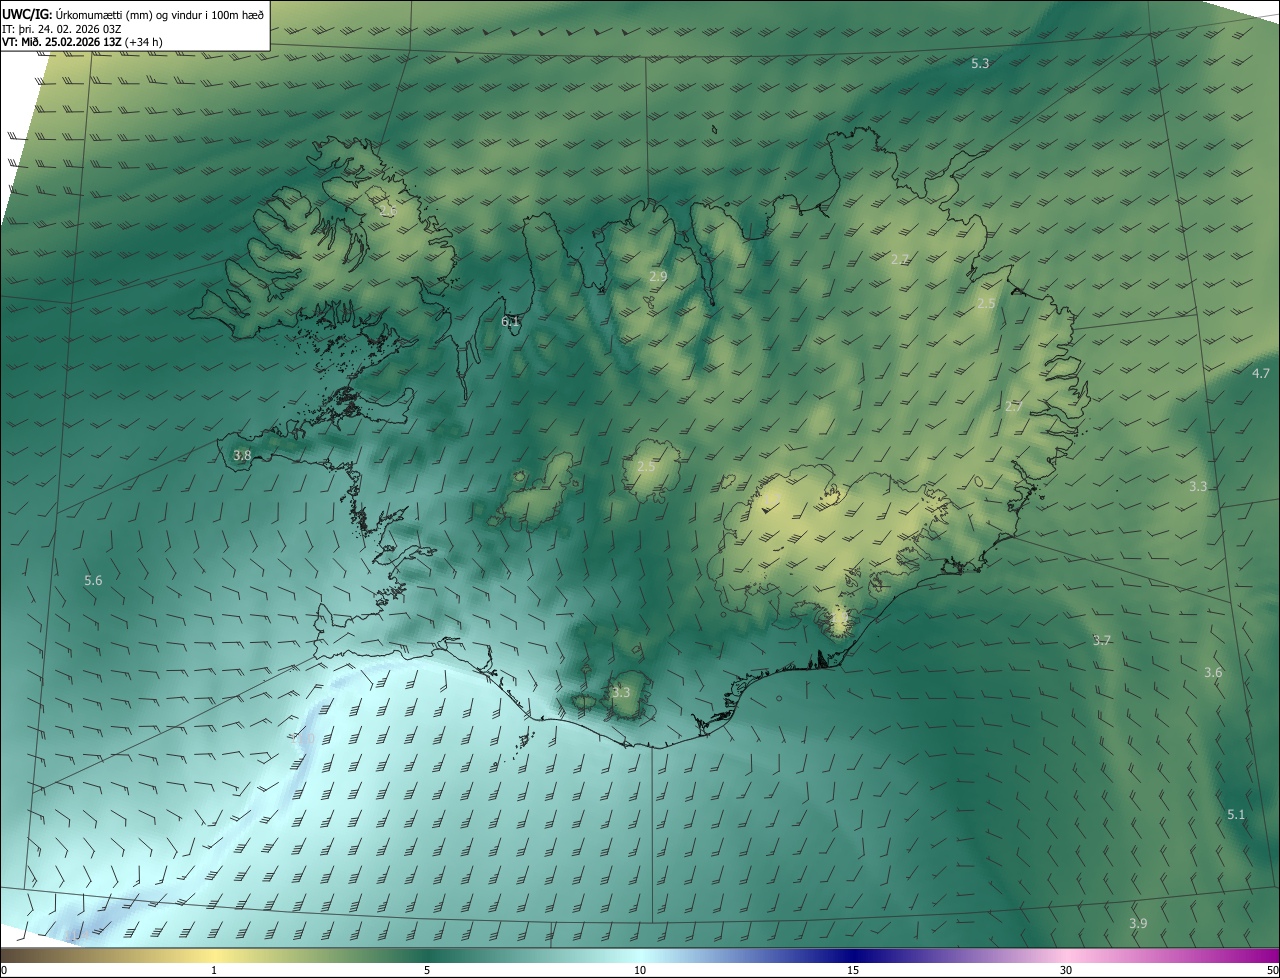Click the 3.9 value near the bottom right

[x=1138, y=923]
